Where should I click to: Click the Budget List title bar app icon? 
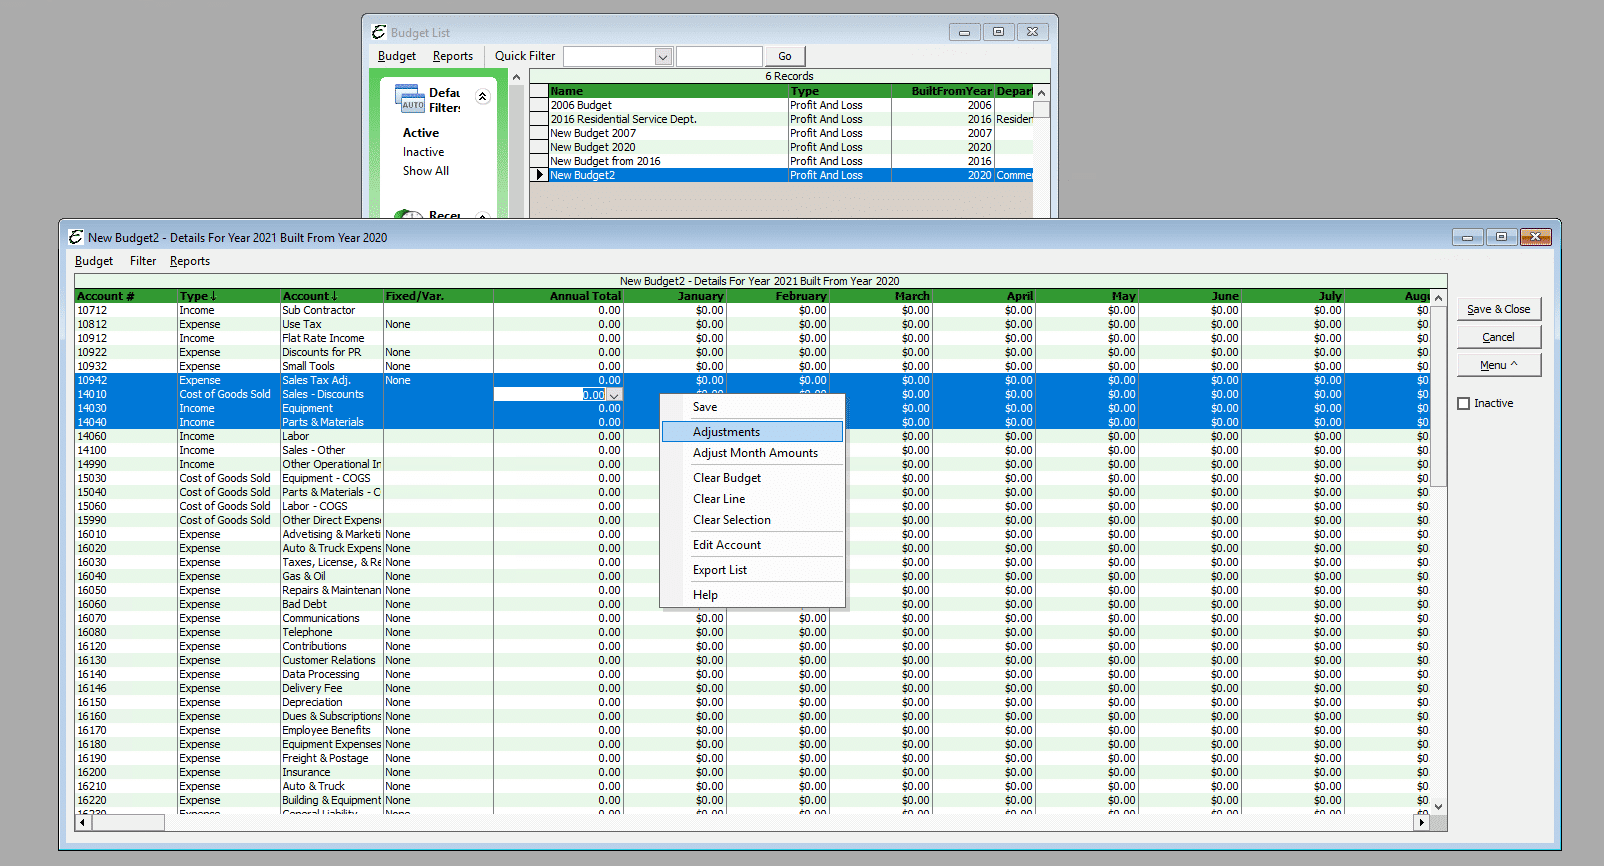379,32
